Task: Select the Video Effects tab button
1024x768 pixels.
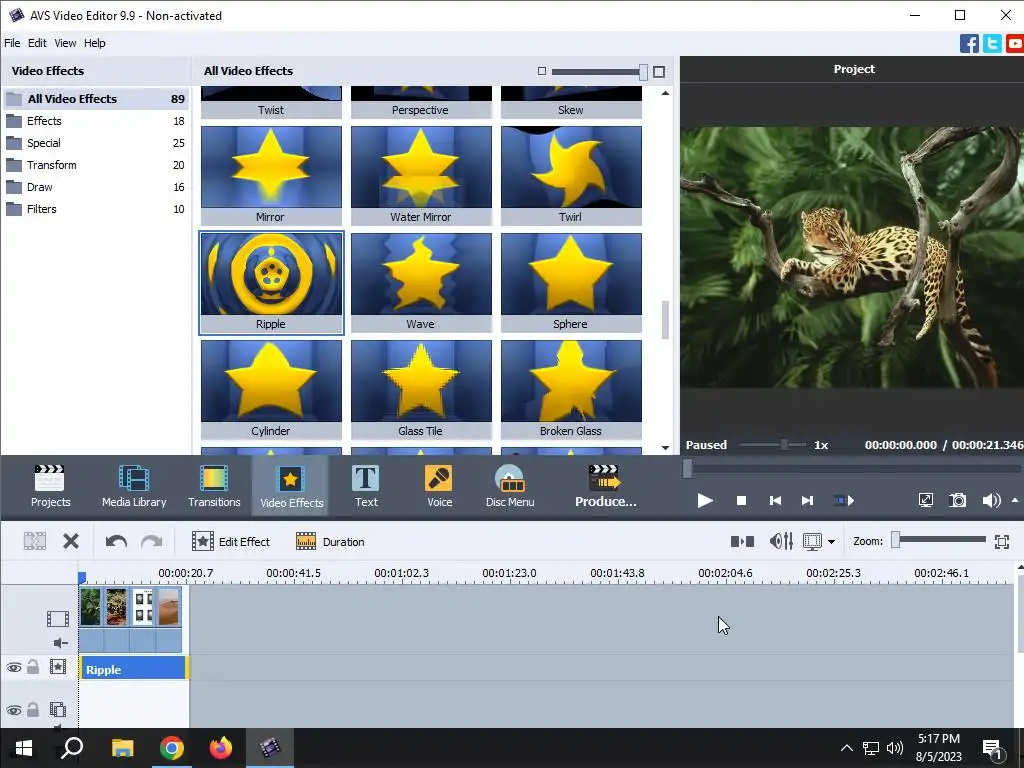Action: point(291,487)
